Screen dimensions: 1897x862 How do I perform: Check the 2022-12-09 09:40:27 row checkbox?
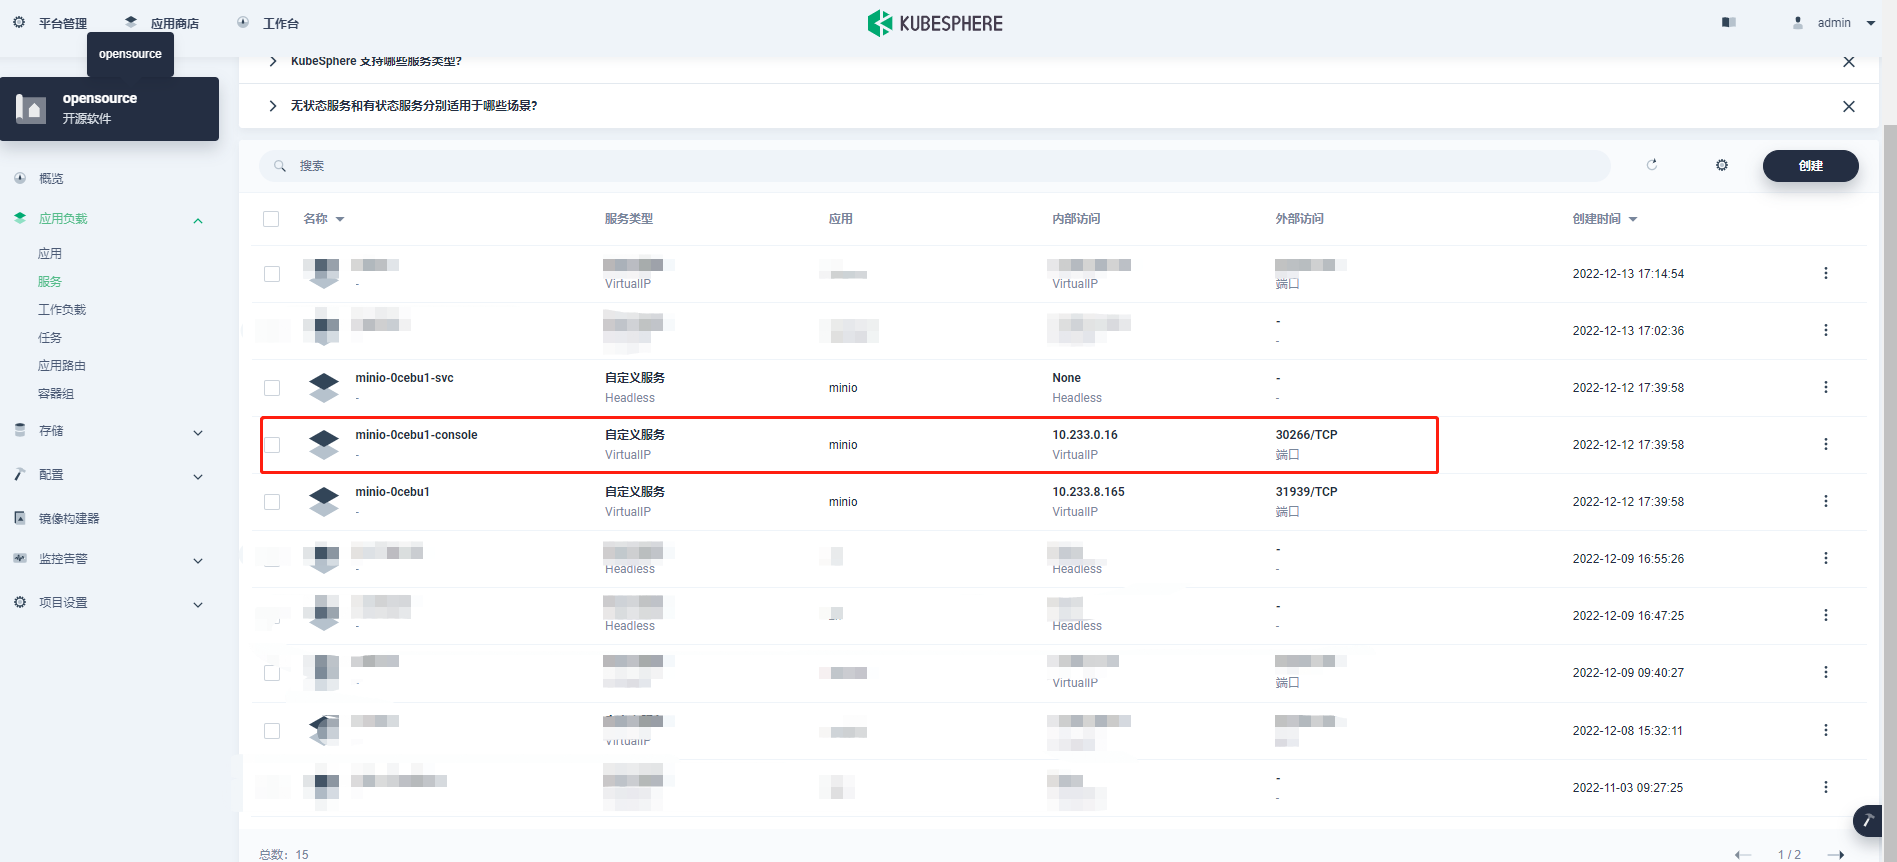point(272,672)
